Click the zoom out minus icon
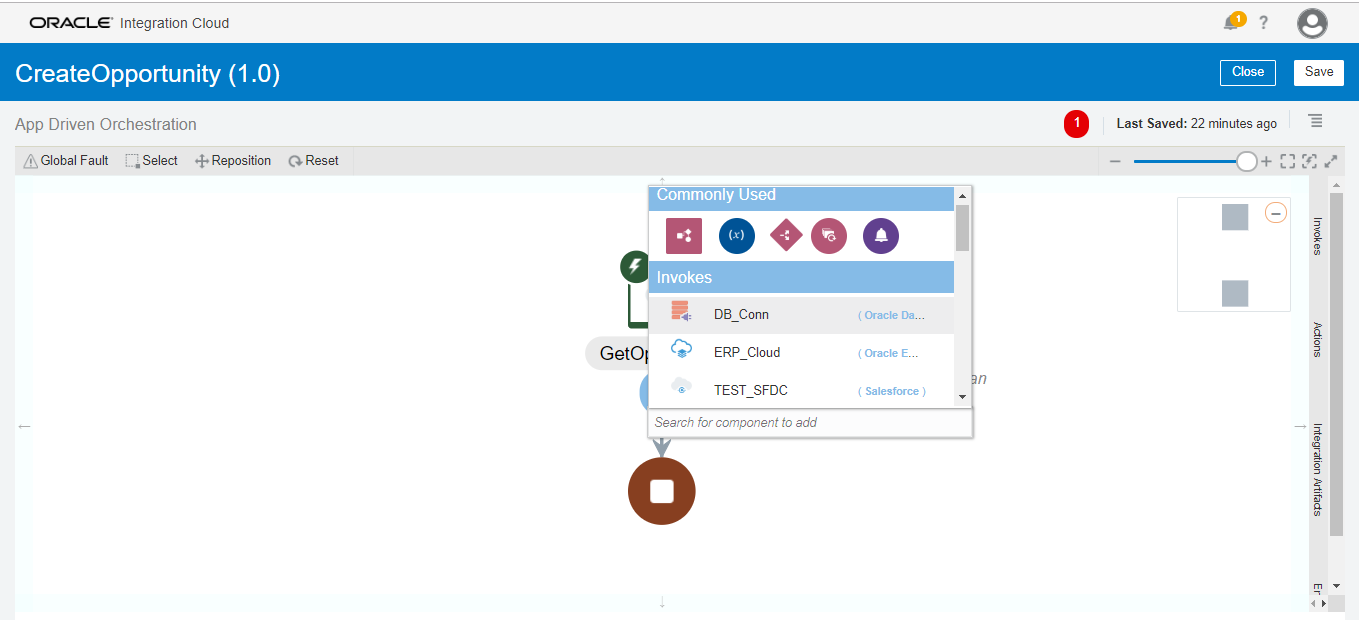 click(x=1115, y=161)
